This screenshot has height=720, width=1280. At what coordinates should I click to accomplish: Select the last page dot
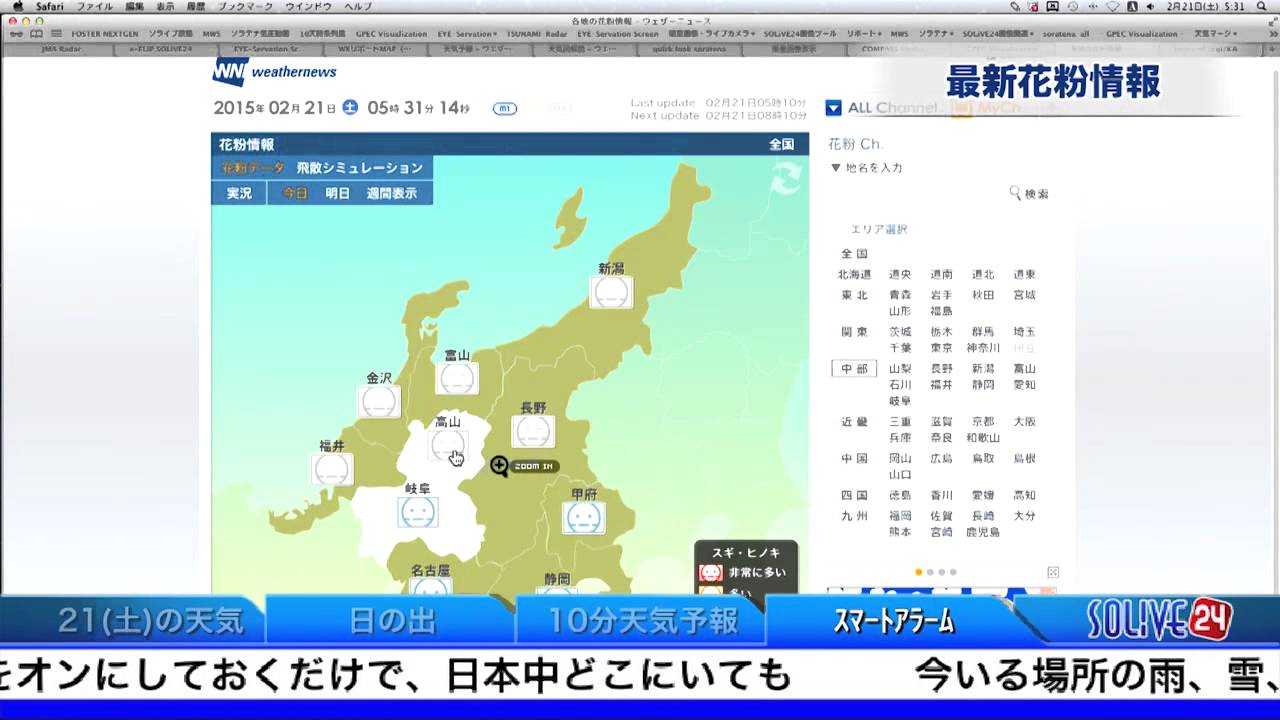(x=953, y=572)
